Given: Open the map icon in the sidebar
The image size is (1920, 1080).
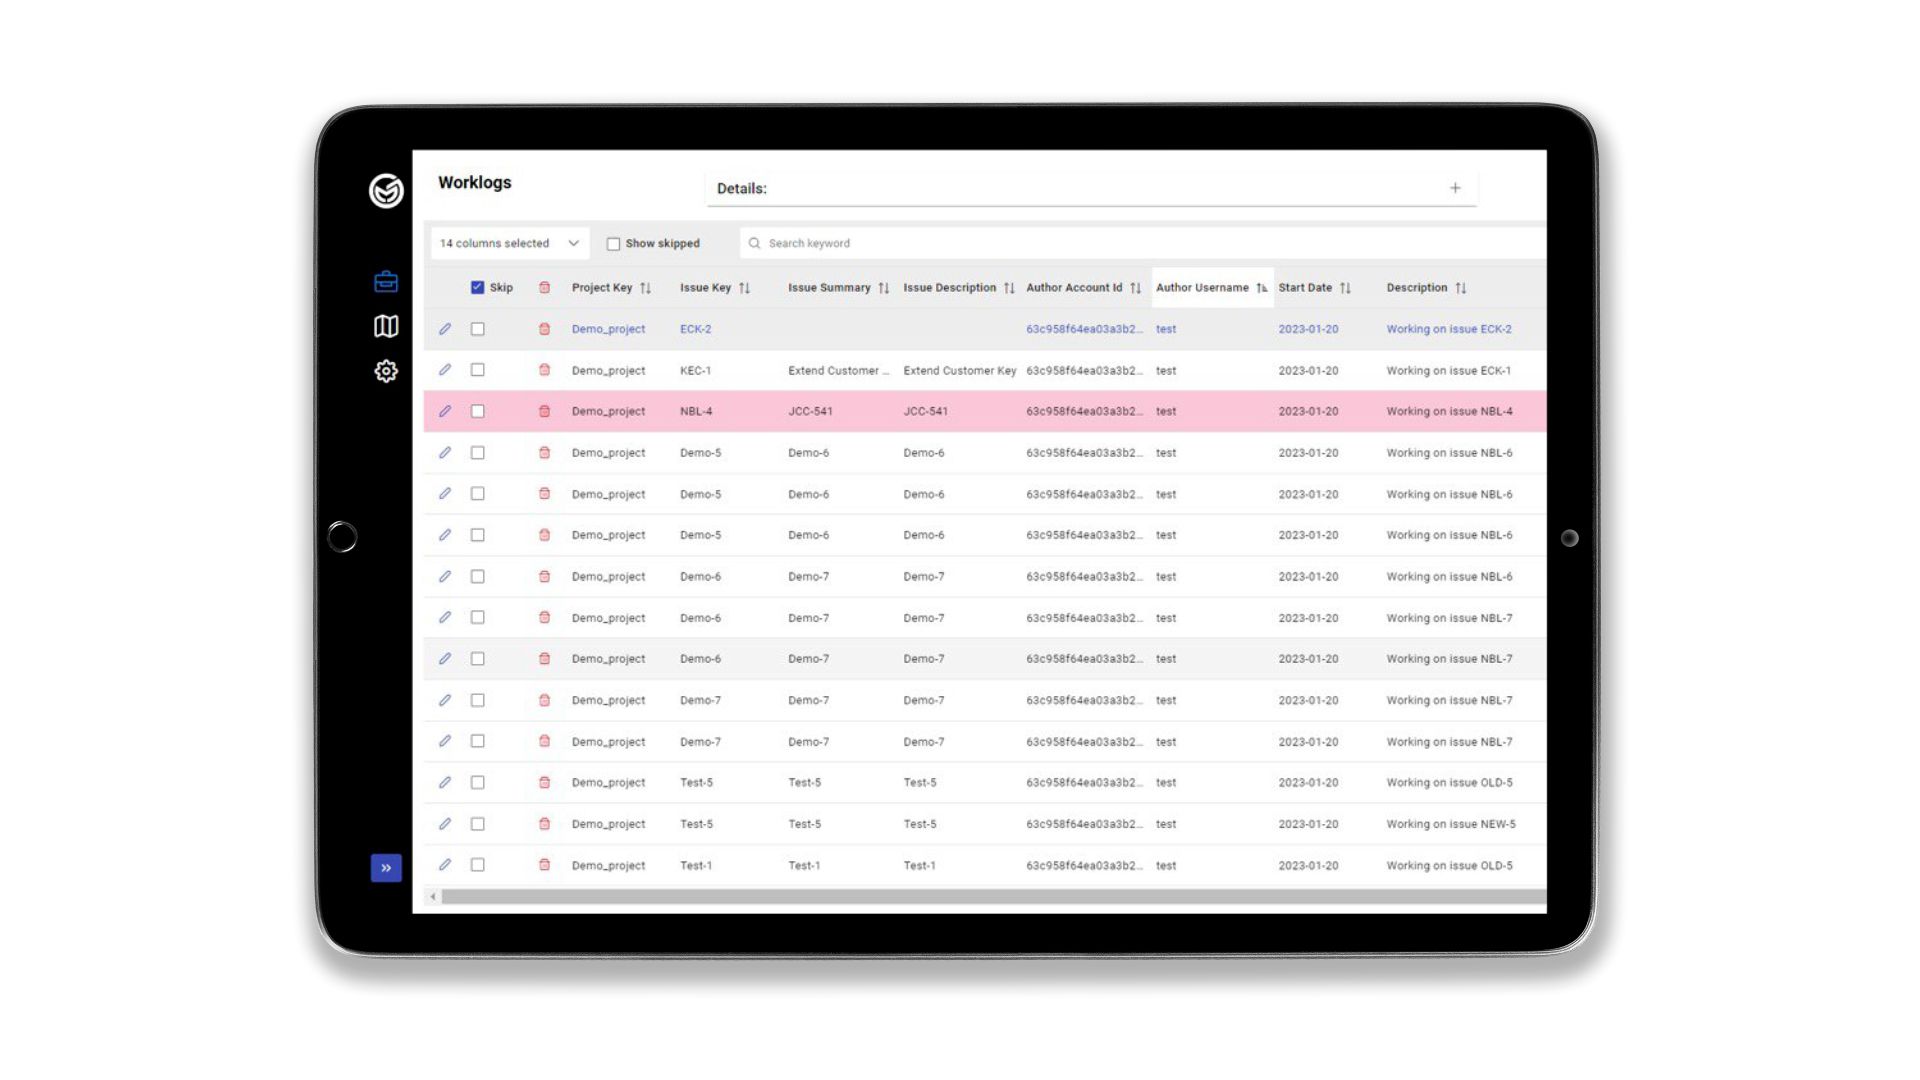Looking at the screenshot, I should 386,326.
